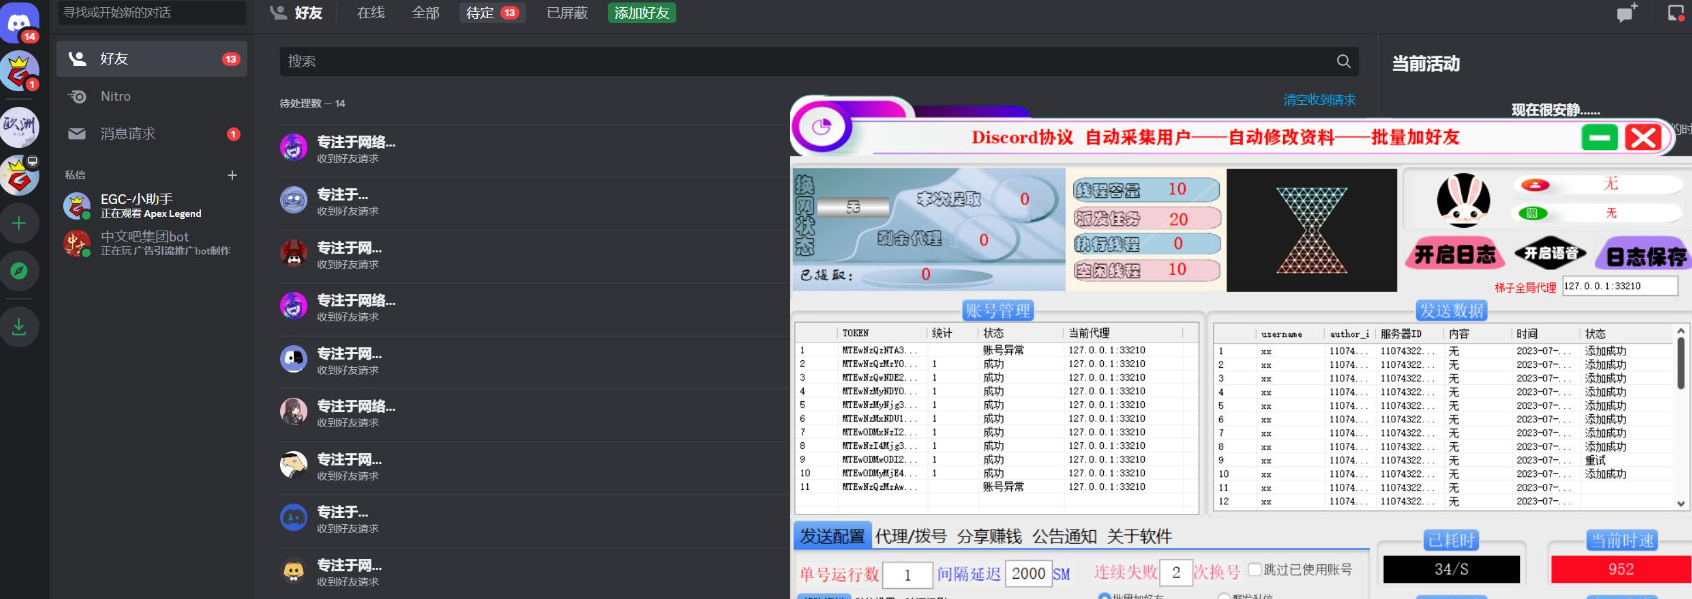
Task: Select account row 1 showing 账号异常
Action: click(996, 350)
